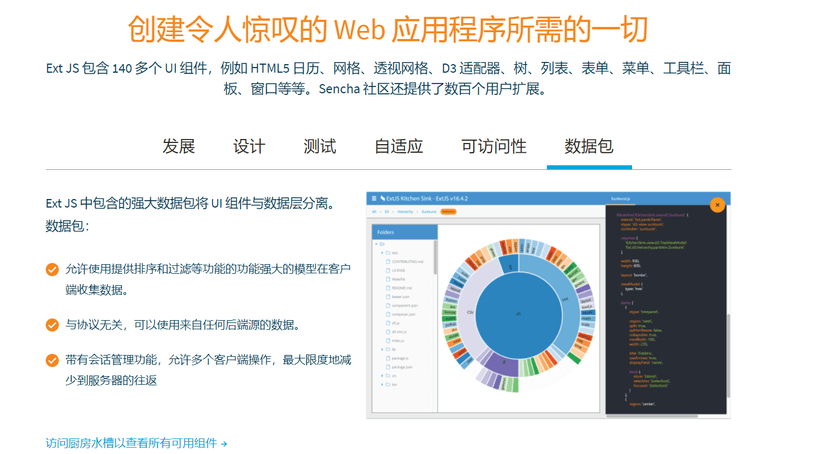Select bower.json in the Folders tree
Image resolution: width=828 pixels, height=454 pixels.
pyautogui.click(x=401, y=297)
